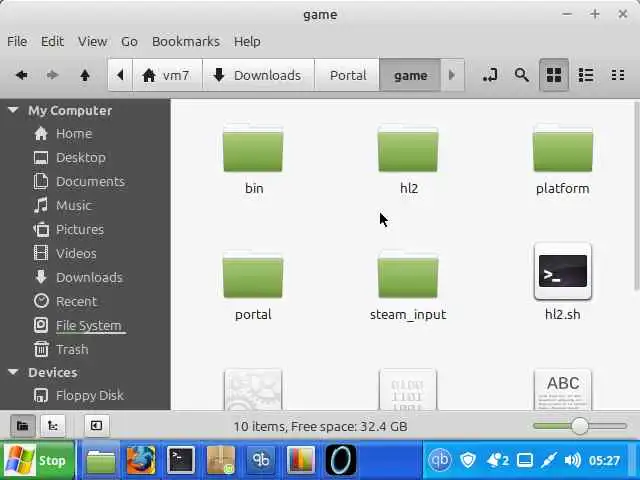Select game segment in path bar
This screenshot has height=480, width=640.
(x=410, y=75)
